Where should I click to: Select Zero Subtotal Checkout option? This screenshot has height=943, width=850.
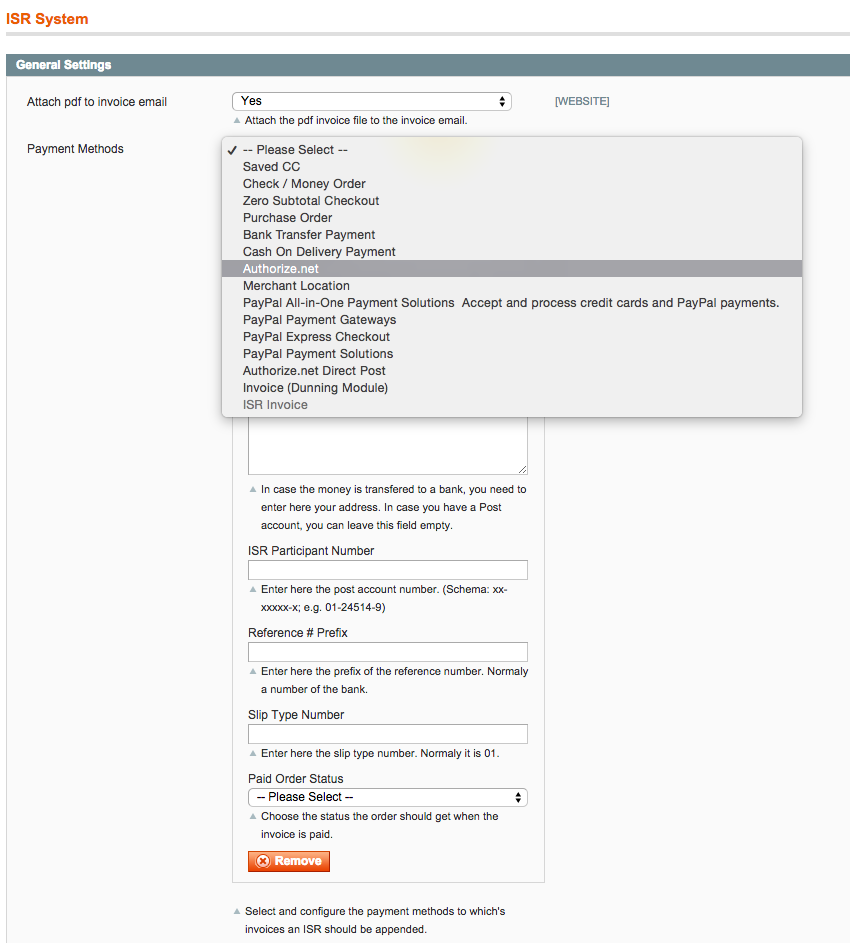(x=311, y=201)
